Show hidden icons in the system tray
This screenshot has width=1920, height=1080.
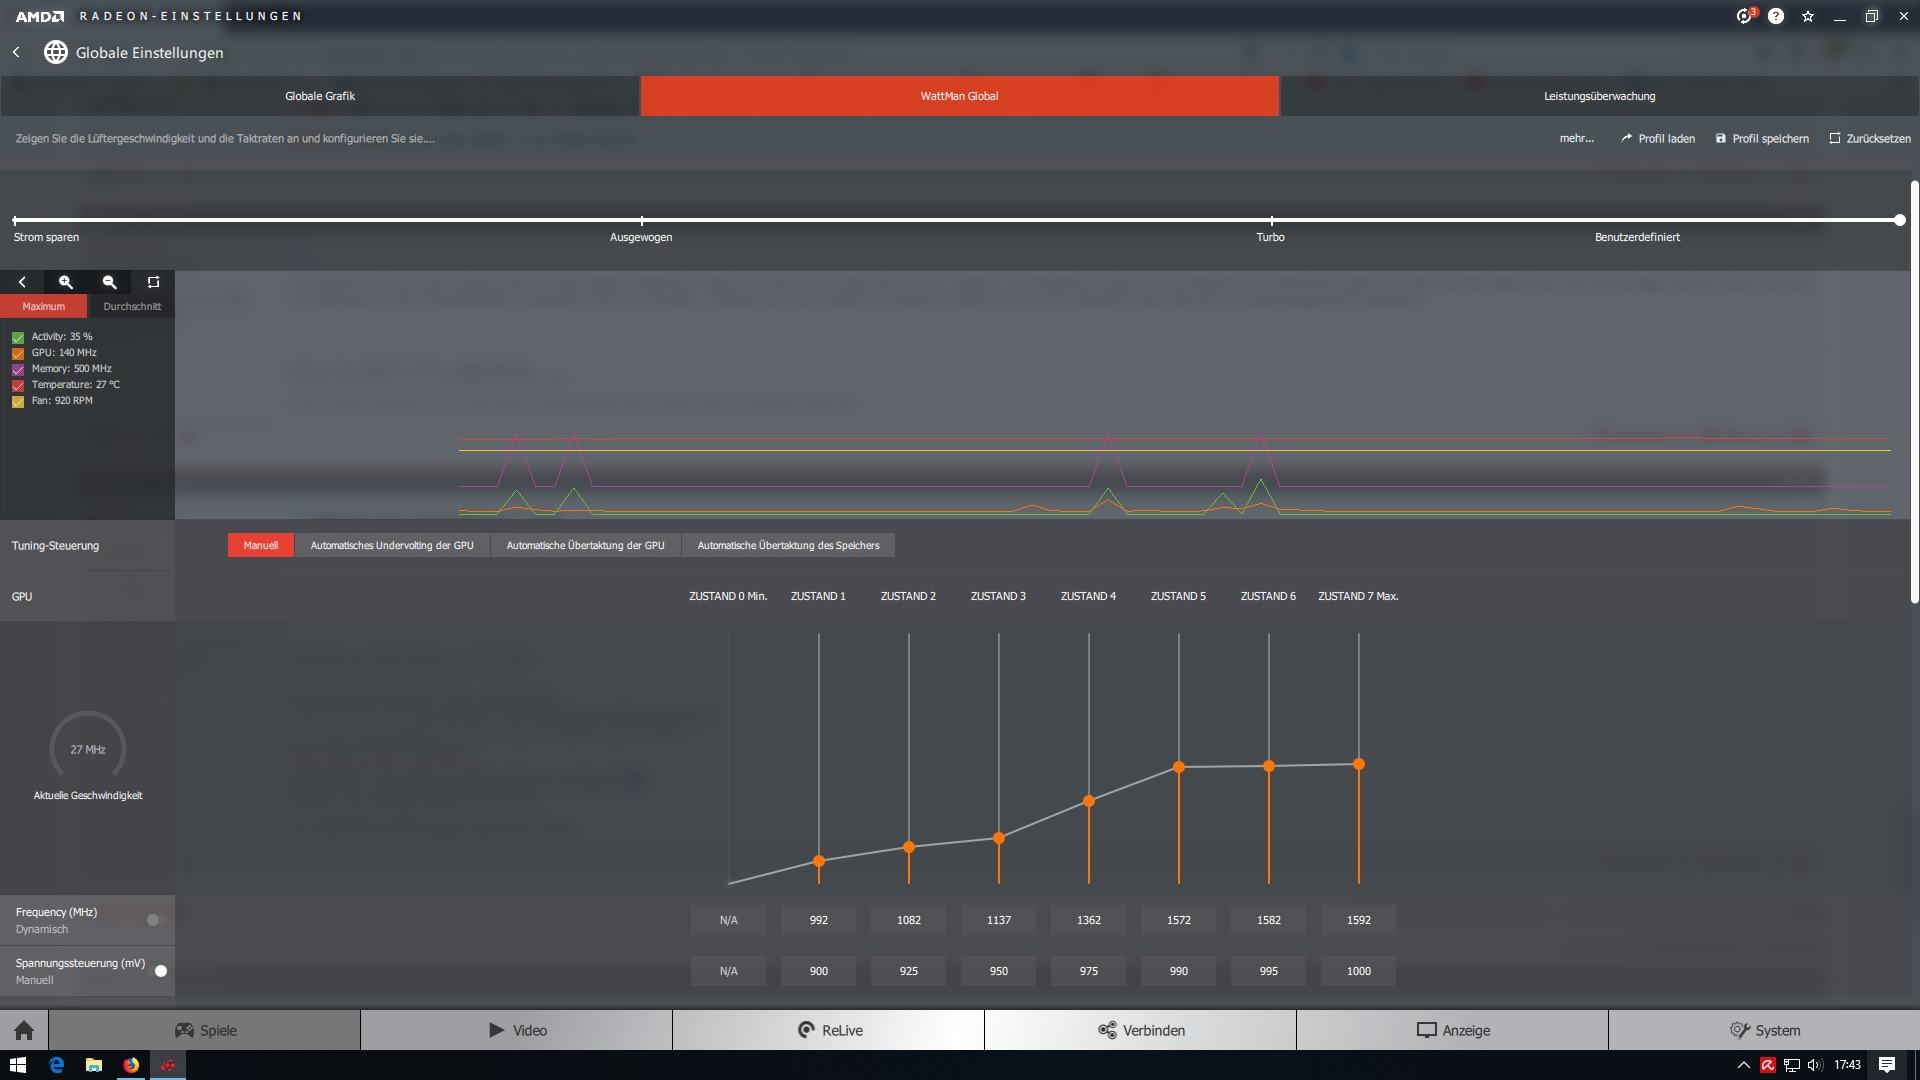1743,1065
